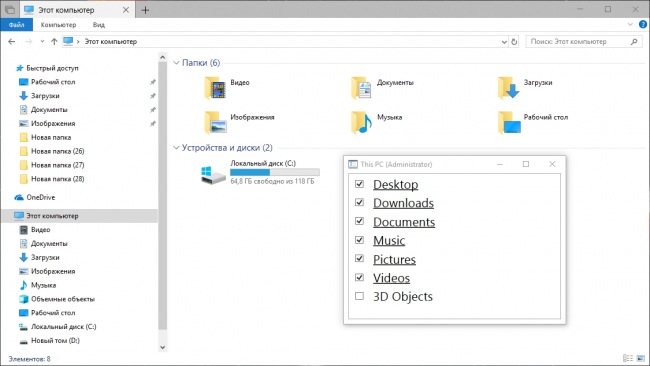The height and width of the screenshot is (366, 650).
Task: Switch to the Вид ribbon tab
Action: coord(99,24)
